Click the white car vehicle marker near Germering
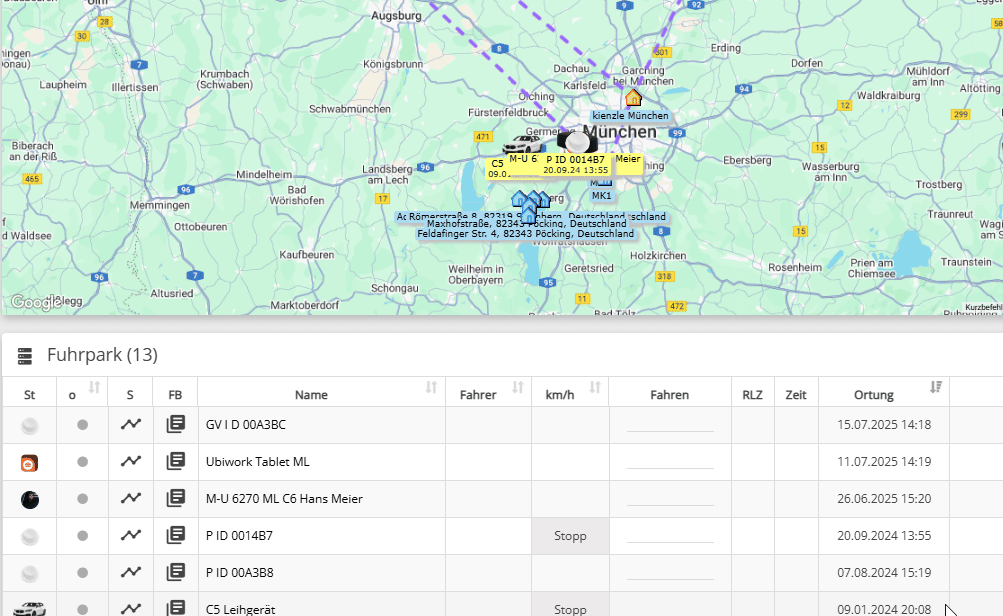 (x=523, y=142)
